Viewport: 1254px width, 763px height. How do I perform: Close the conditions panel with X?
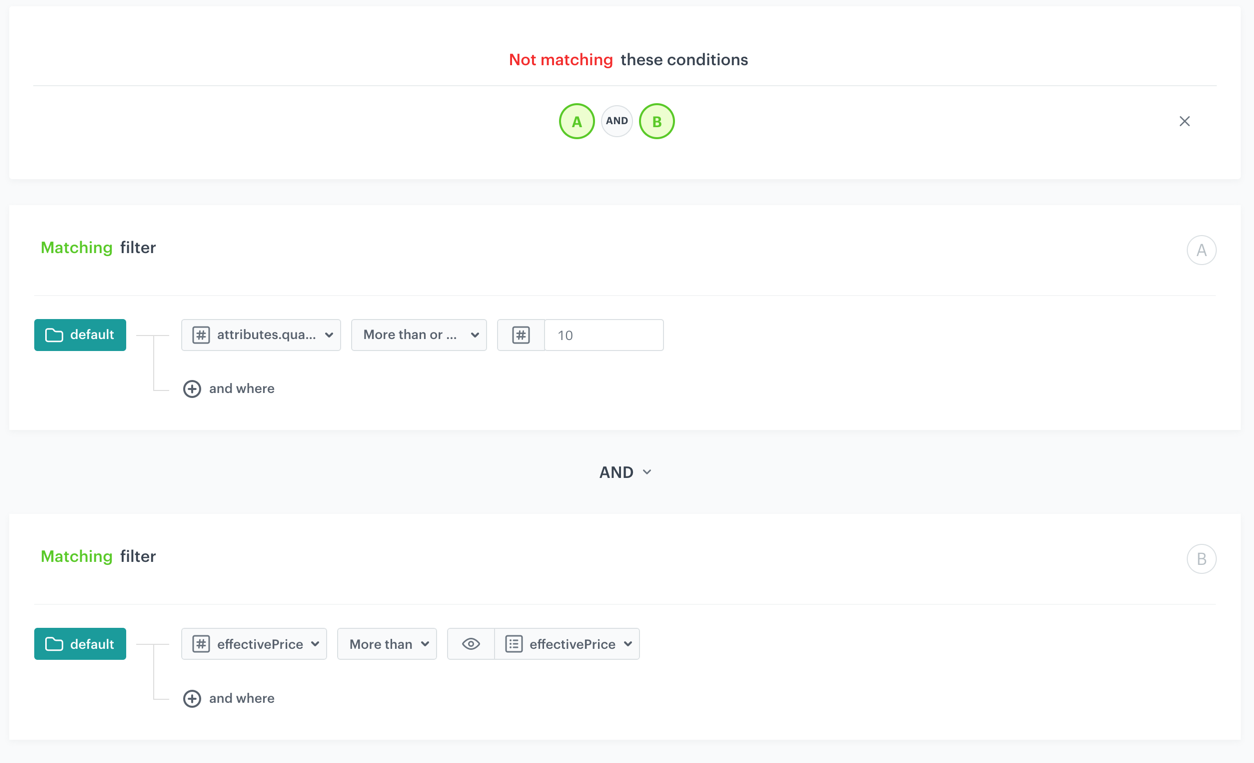pos(1184,121)
